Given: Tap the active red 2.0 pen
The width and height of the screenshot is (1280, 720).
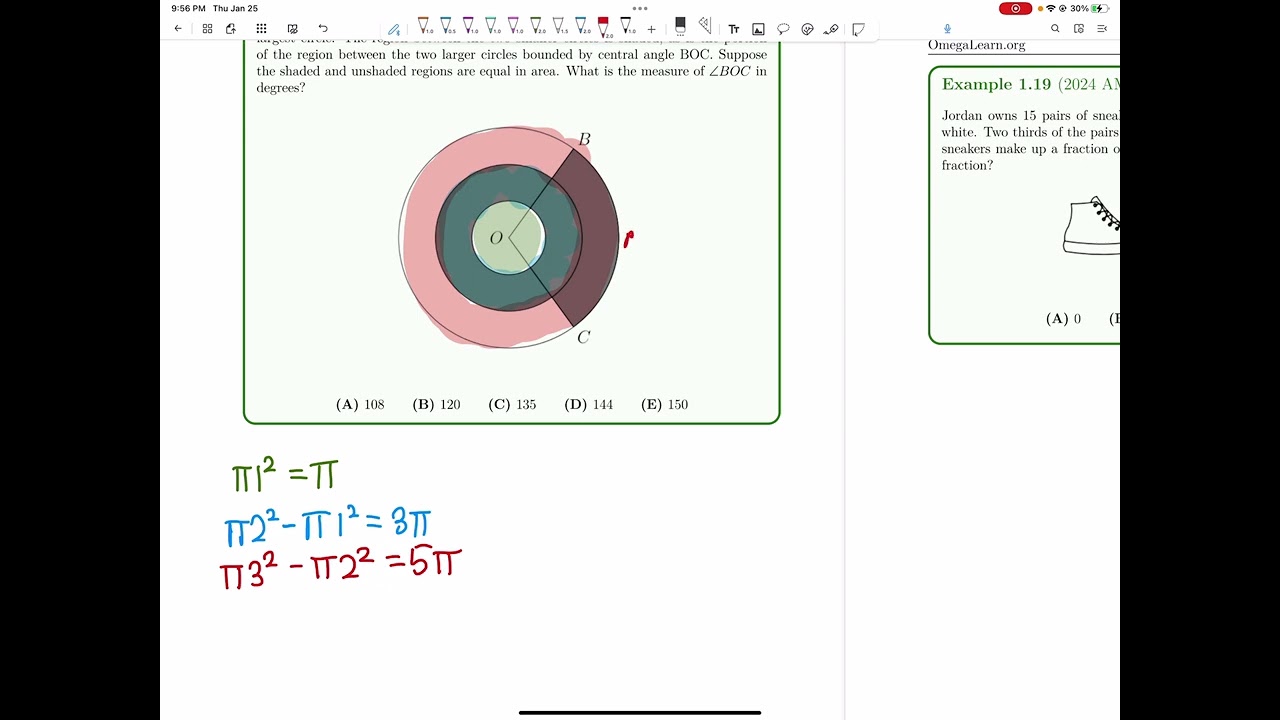Looking at the screenshot, I should [604, 27].
